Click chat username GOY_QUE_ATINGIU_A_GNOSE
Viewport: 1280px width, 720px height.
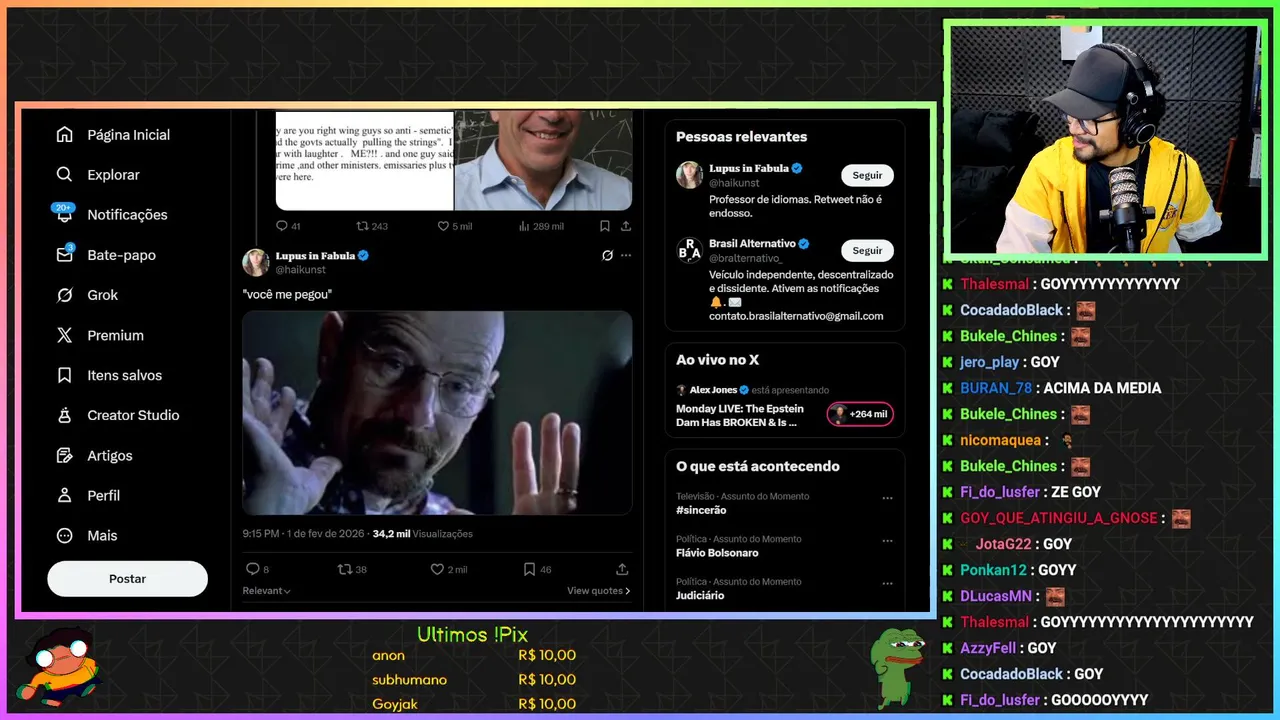point(1059,518)
